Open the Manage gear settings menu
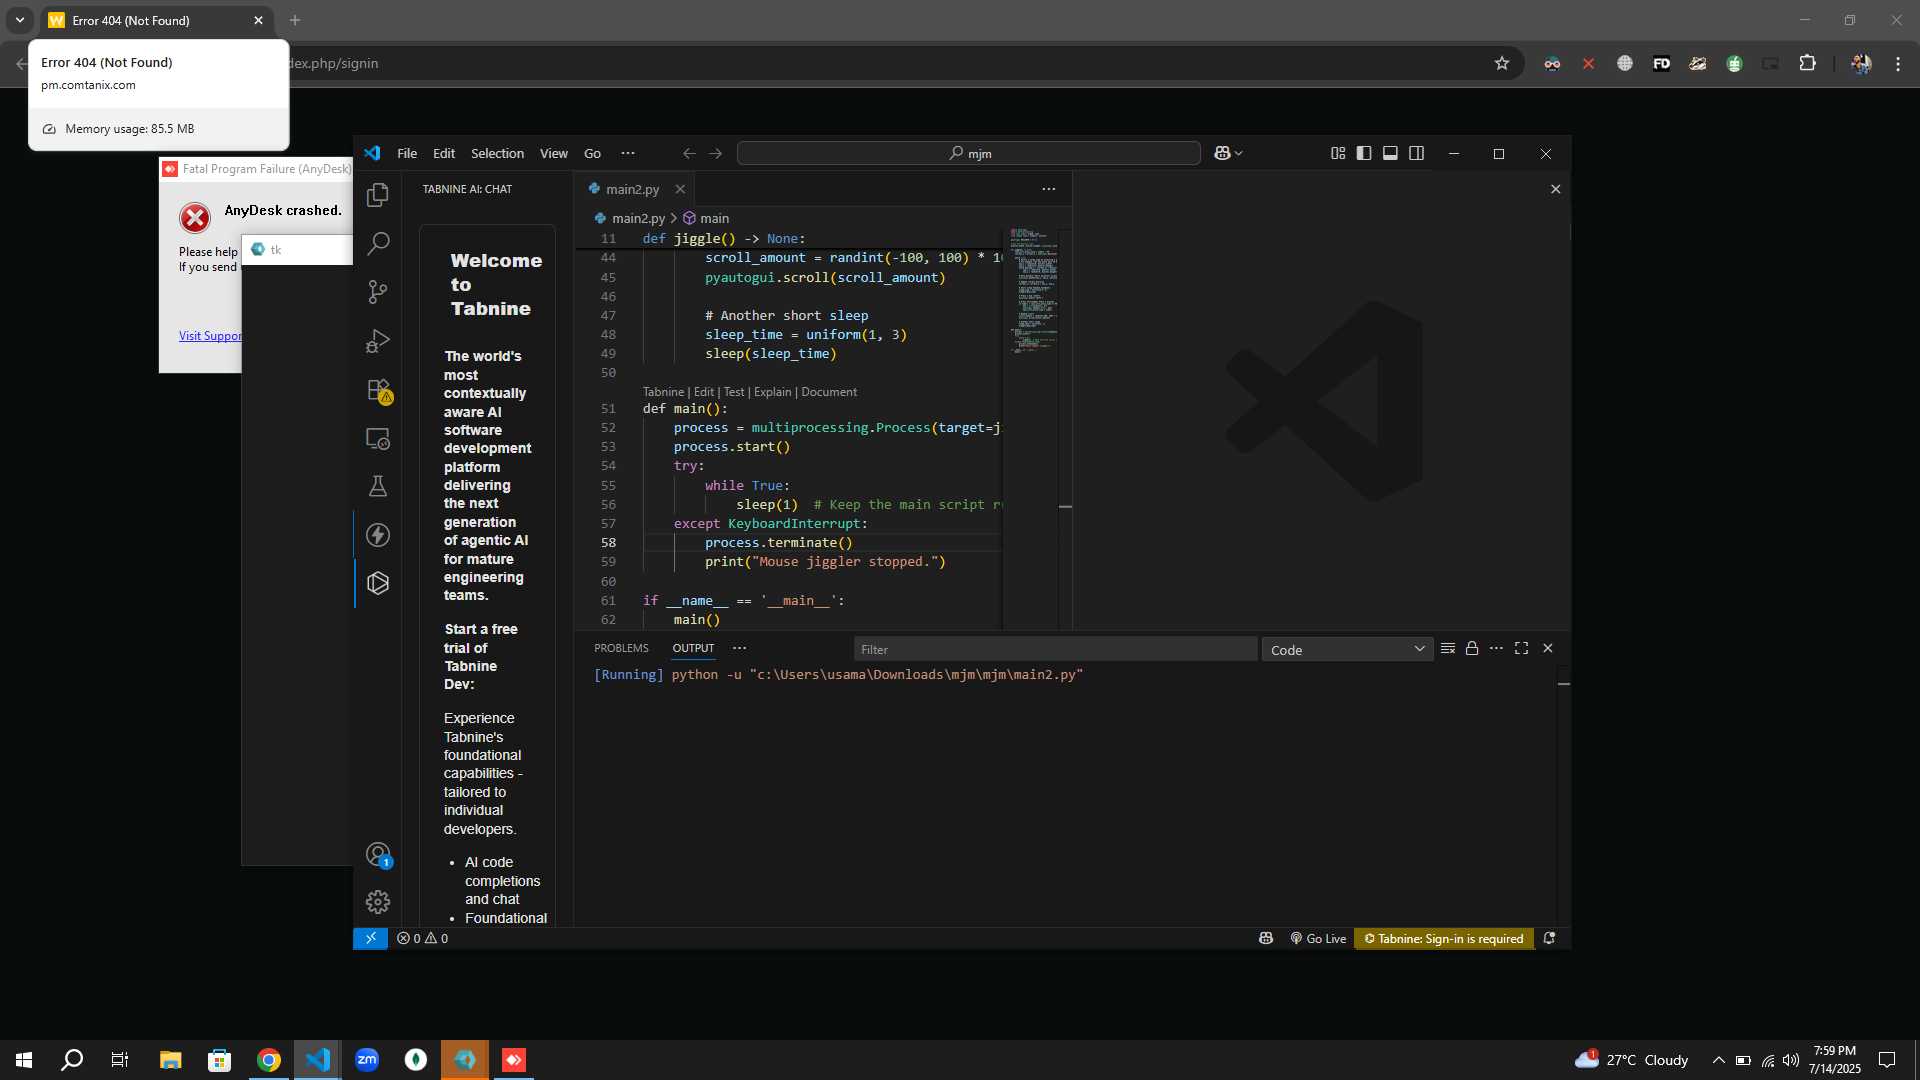Screen dimensions: 1920x1080 (x=378, y=902)
